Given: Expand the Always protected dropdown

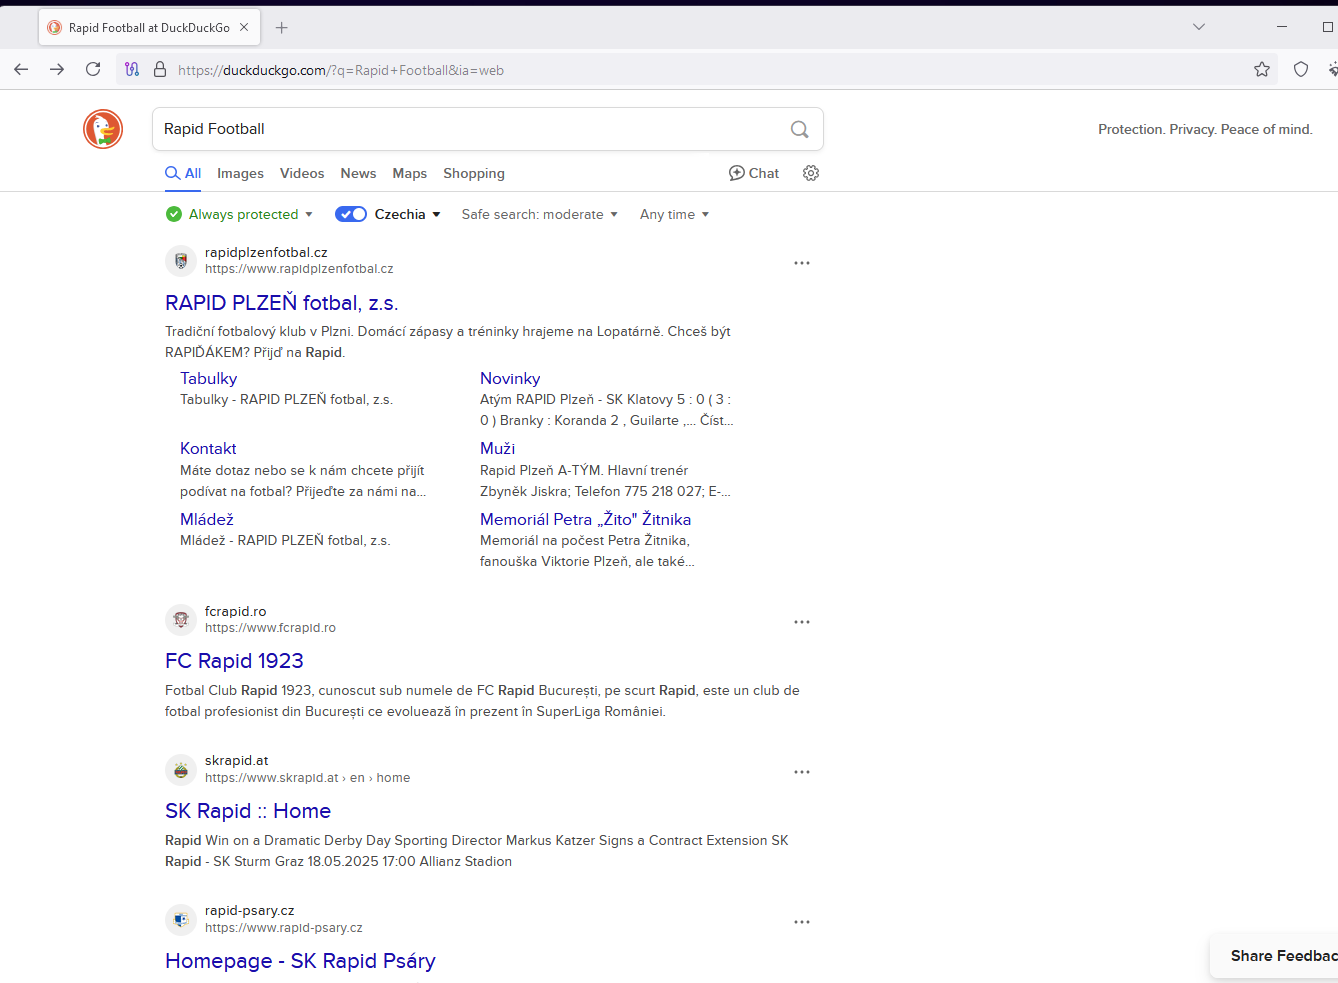Looking at the screenshot, I should click(240, 214).
